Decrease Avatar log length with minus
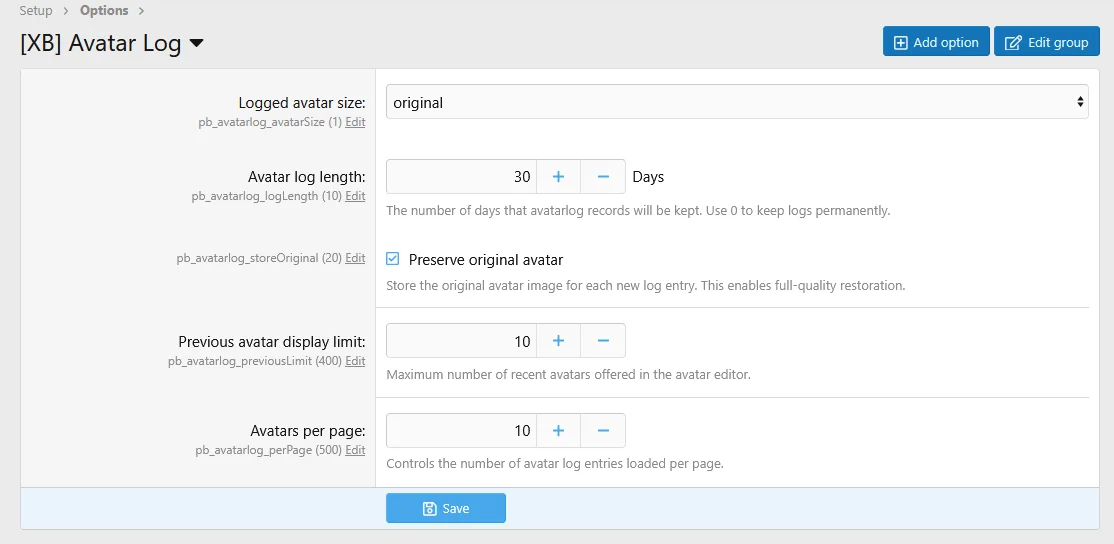 [603, 177]
